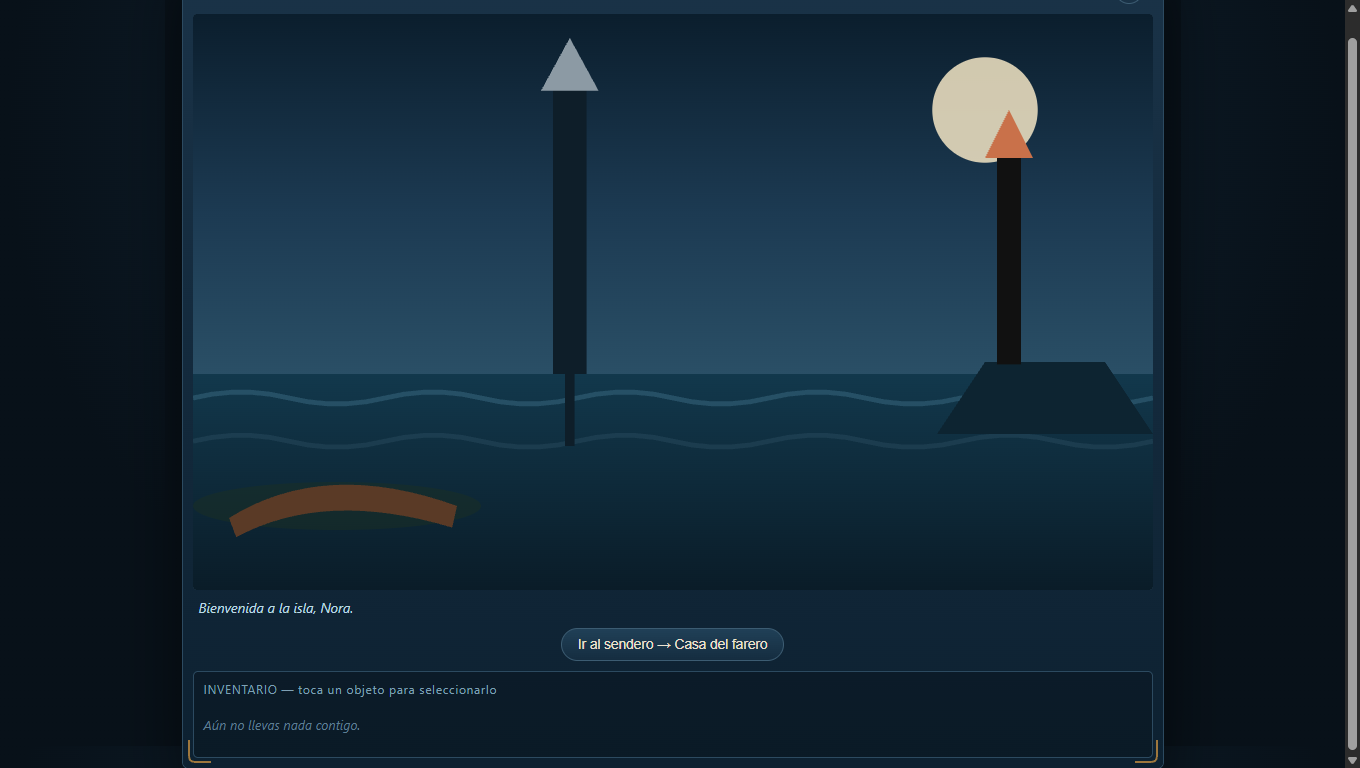The height and width of the screenshot is (768, 1360).
Task: Click the brown rowboat in the scene
Action: pos(343,508)
